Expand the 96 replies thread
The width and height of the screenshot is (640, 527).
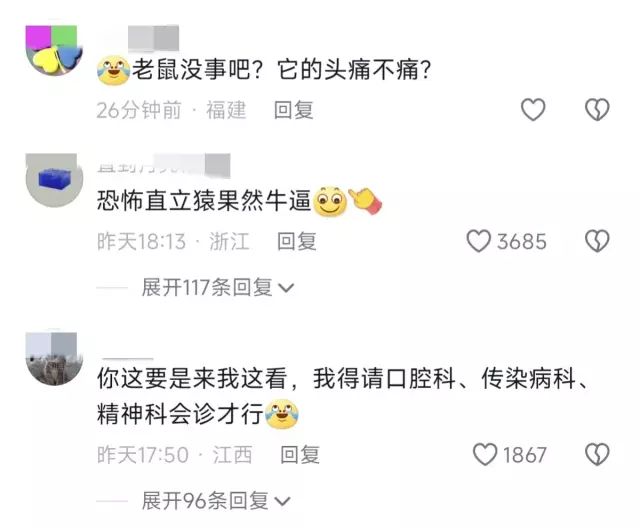(216, 501)
